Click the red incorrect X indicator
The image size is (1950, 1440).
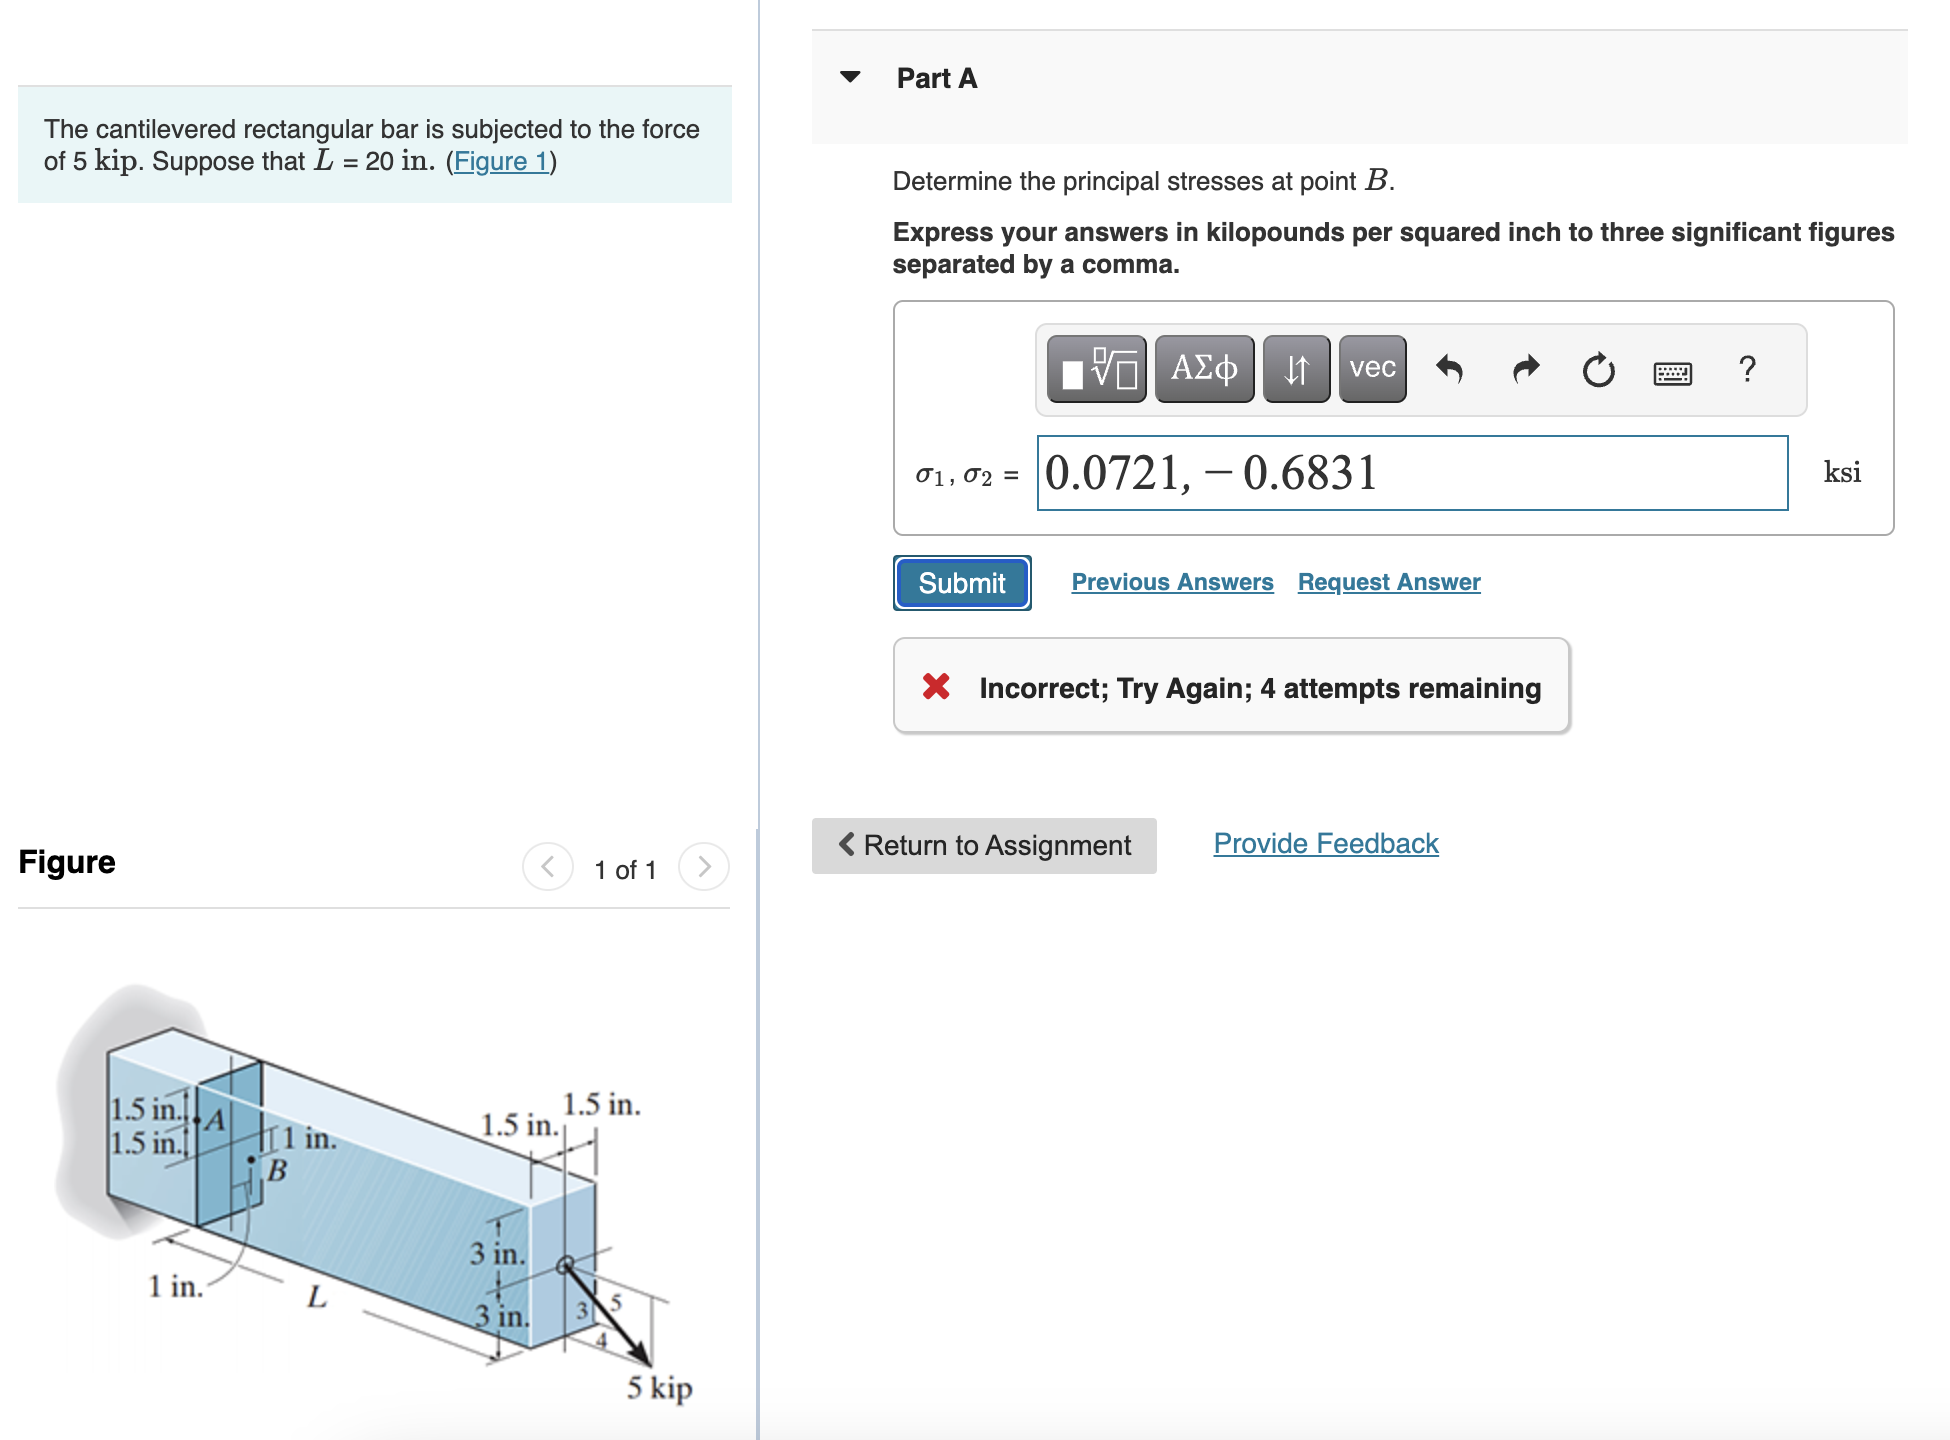coord(937,687)
